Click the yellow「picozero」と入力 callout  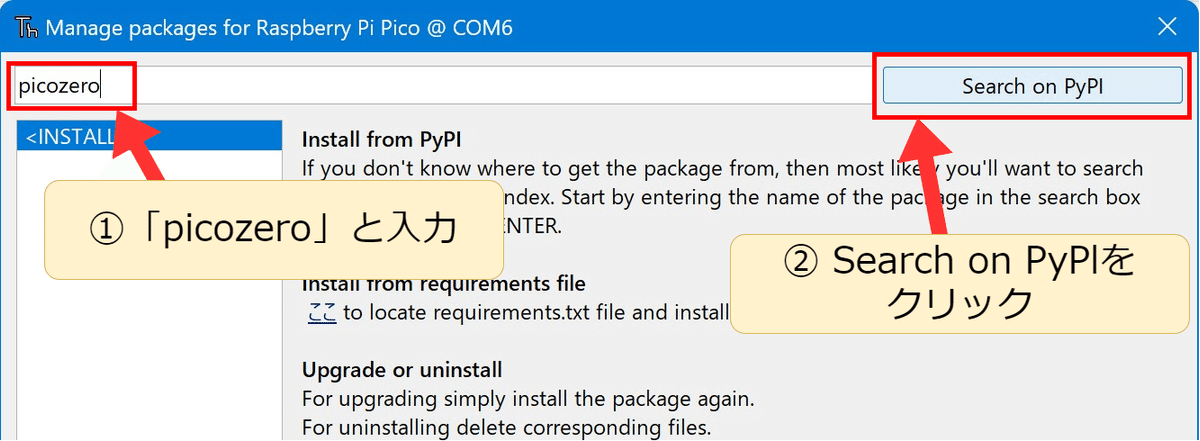tap(272, 230)
